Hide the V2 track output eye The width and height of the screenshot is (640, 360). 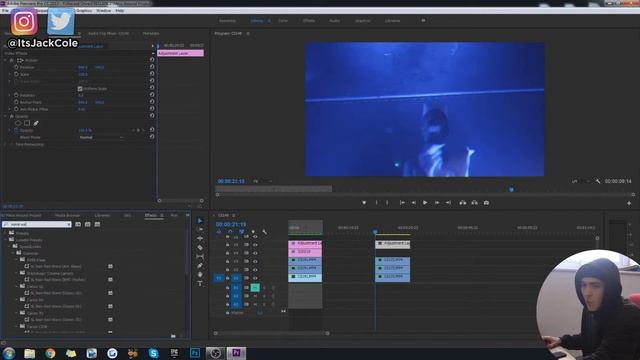[255, 269]
